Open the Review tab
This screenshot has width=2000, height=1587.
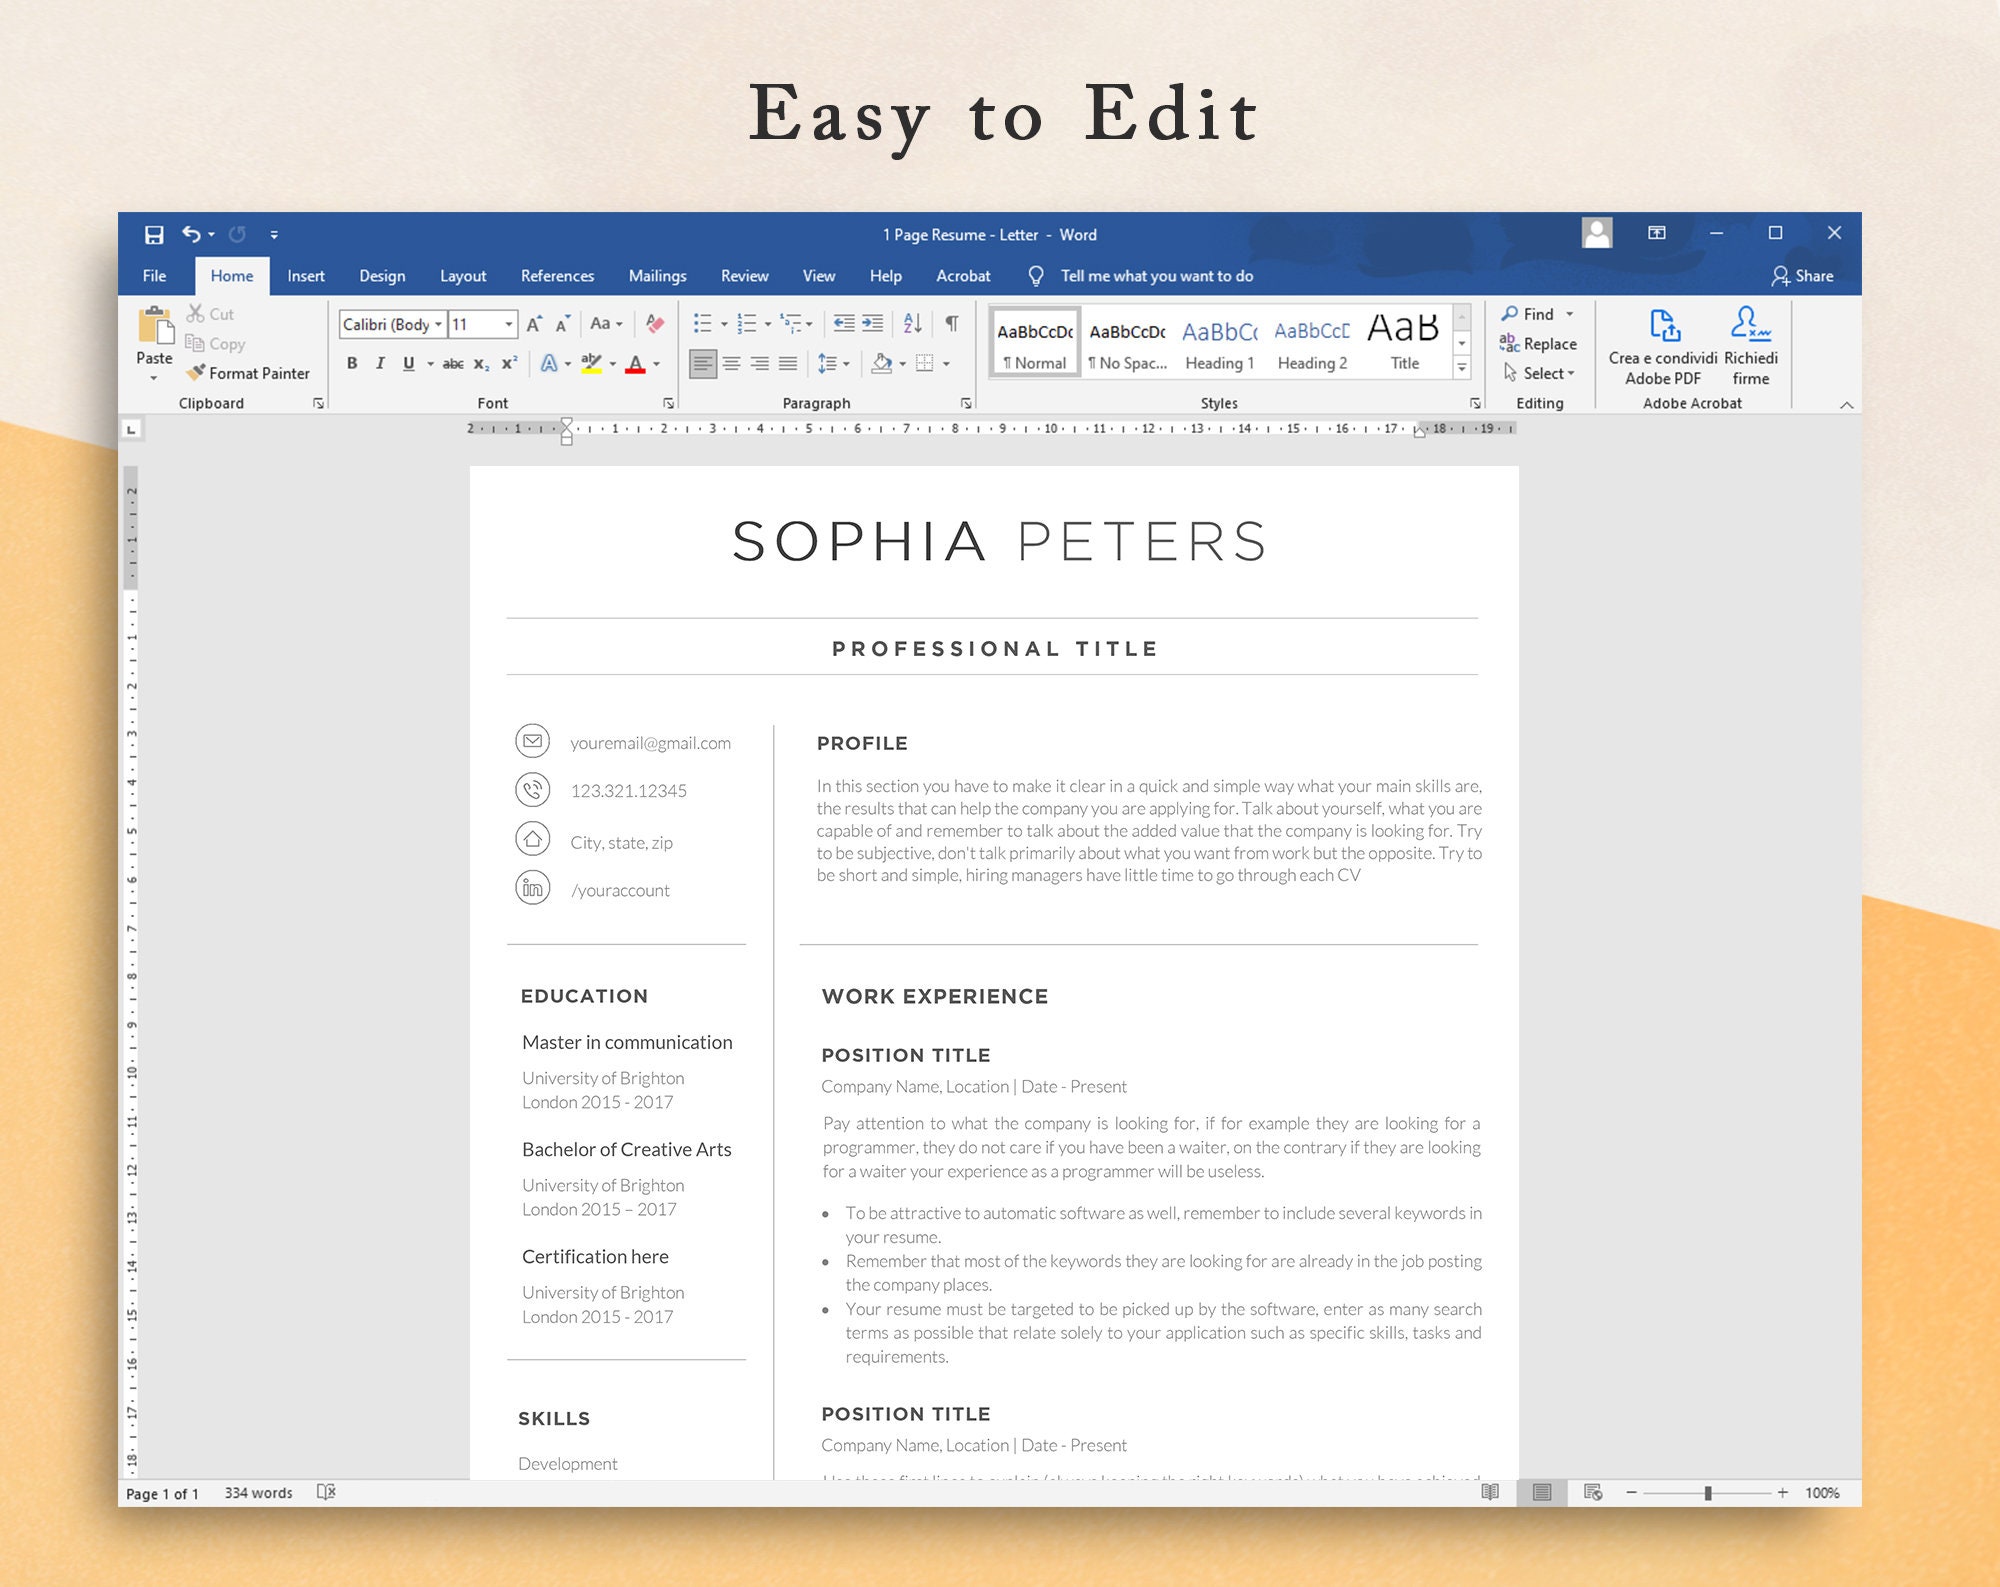(744, 276)
